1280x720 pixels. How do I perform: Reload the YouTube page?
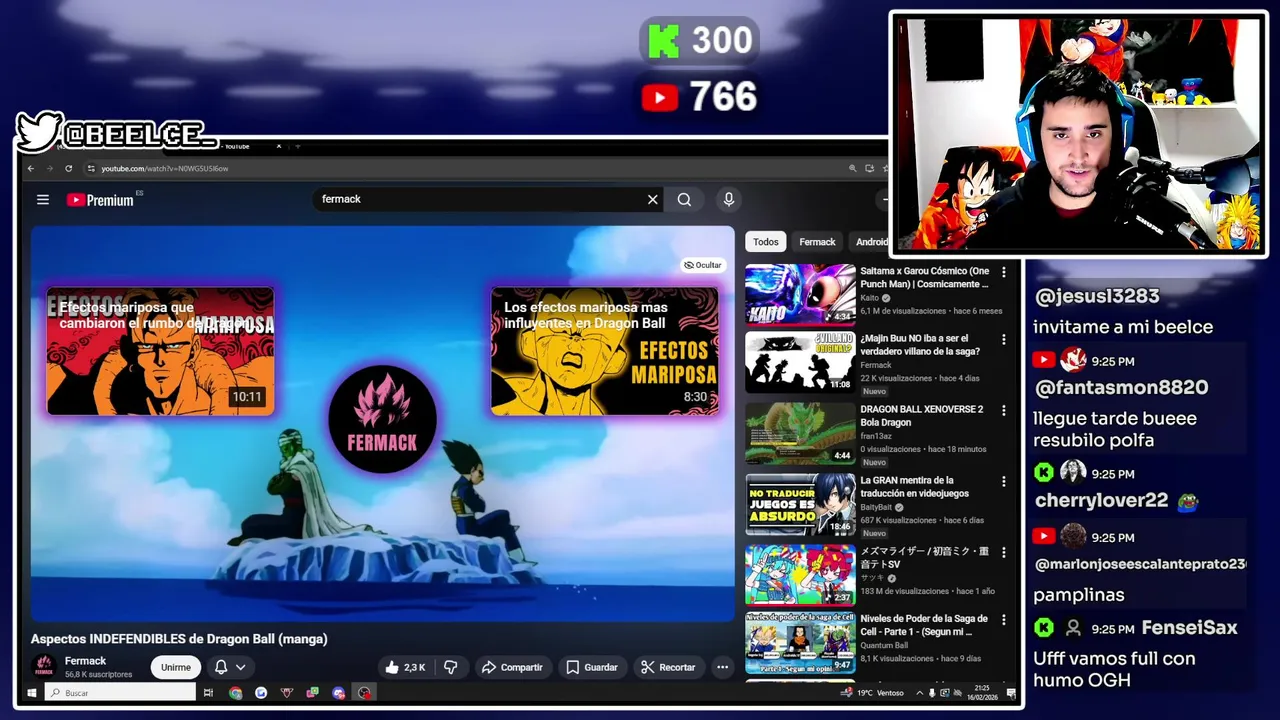click(x=68, y=168)
